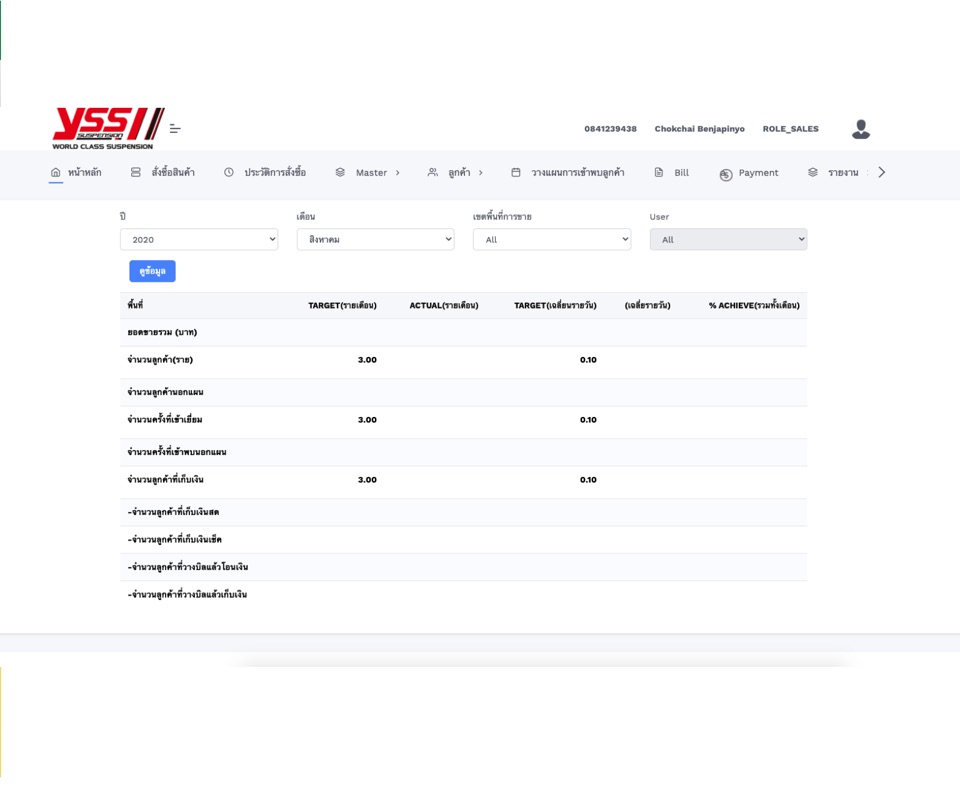Click 3.00 target in จำนวนลูกค้า(ราย) row

pyautogui.click(x=367, y=360)
